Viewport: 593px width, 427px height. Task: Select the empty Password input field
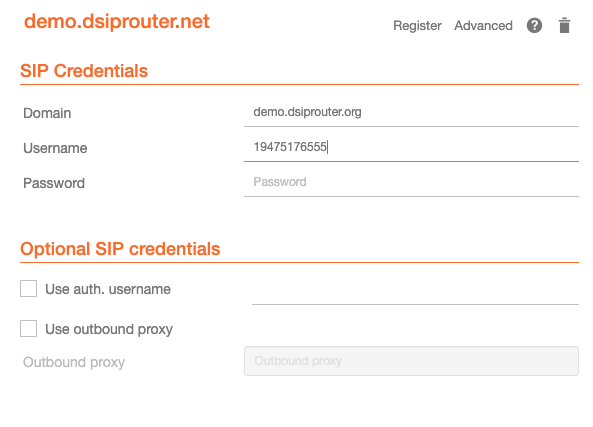tap(411, 182)
